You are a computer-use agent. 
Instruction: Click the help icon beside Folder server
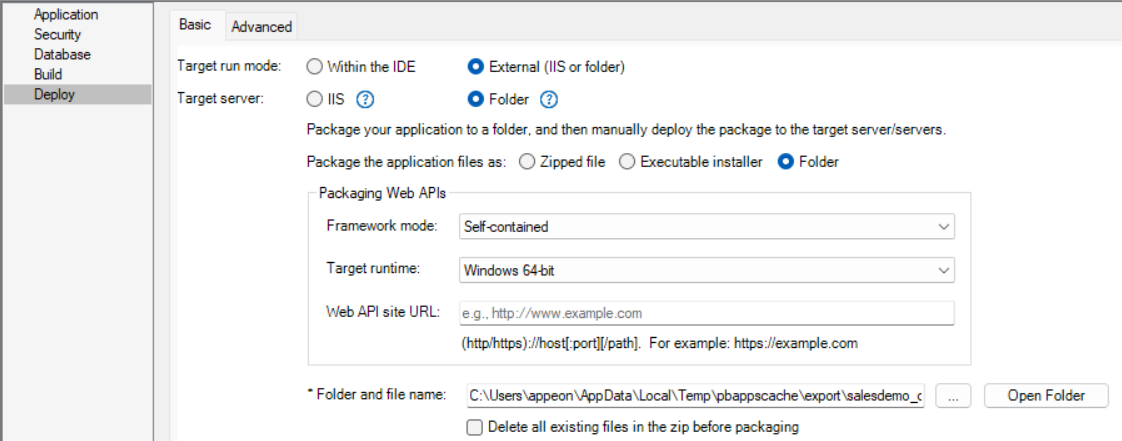click(x=549, y=99)
